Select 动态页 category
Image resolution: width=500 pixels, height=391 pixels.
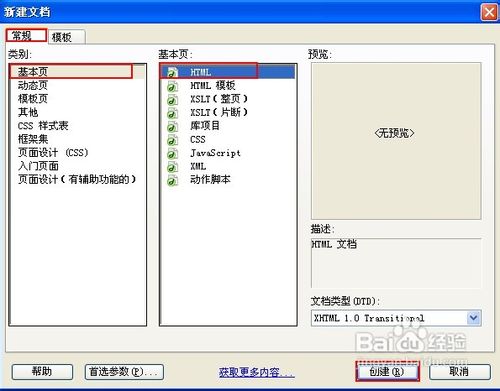pyautogui.click(x=78, y=85)
